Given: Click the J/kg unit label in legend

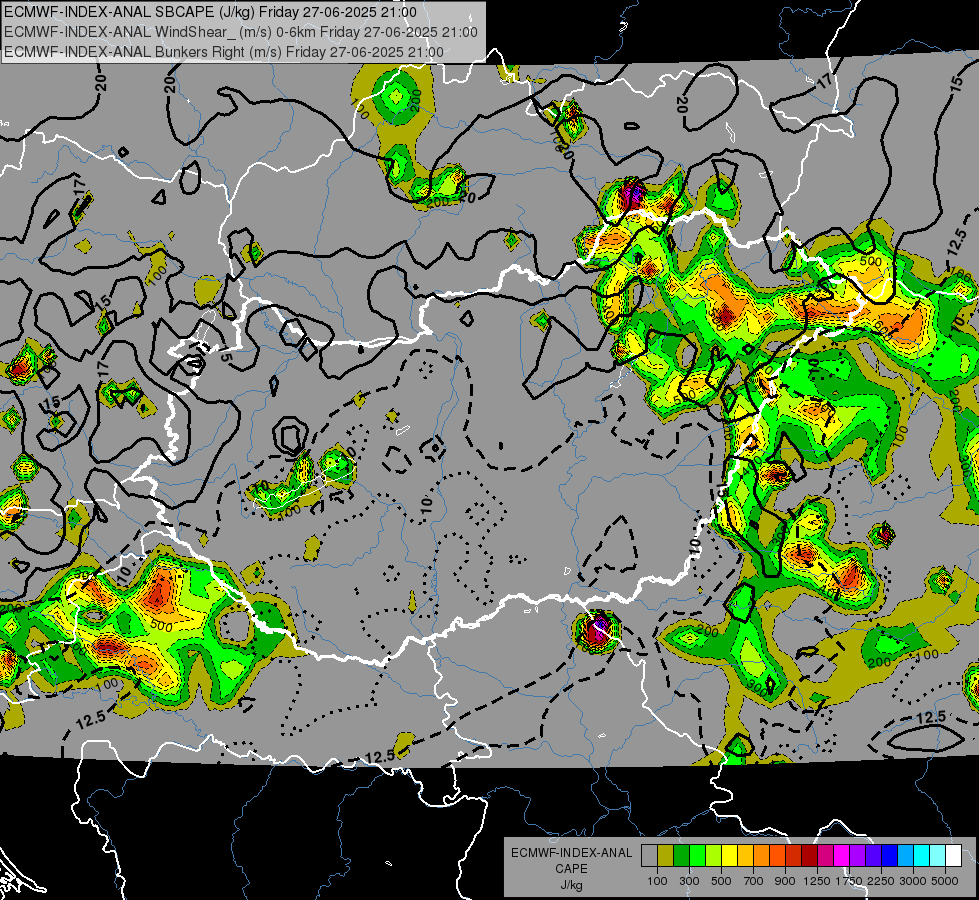Looking at the screenshot, I should 571,885.
